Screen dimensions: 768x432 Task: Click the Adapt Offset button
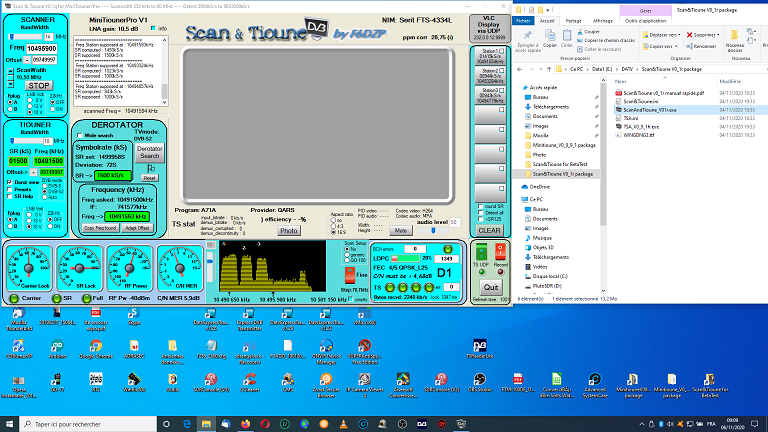[137, 228]
